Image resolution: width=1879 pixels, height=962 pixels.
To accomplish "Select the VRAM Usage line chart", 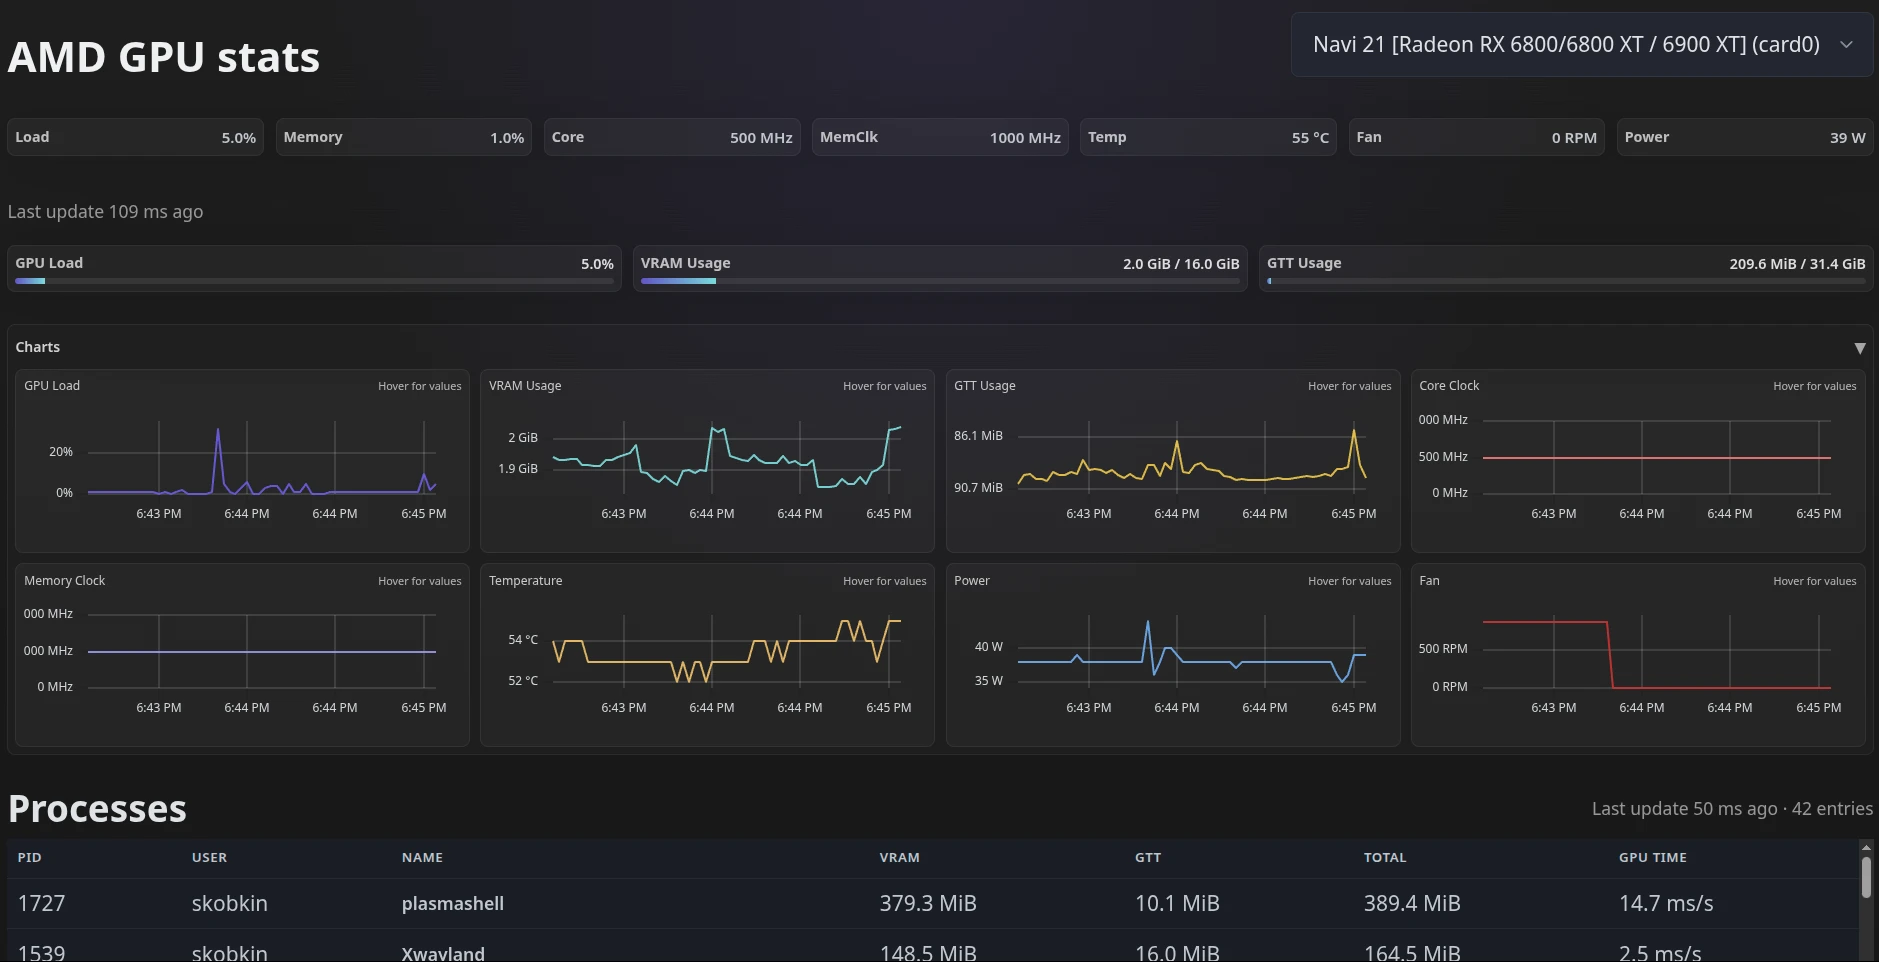I will 707,461.
